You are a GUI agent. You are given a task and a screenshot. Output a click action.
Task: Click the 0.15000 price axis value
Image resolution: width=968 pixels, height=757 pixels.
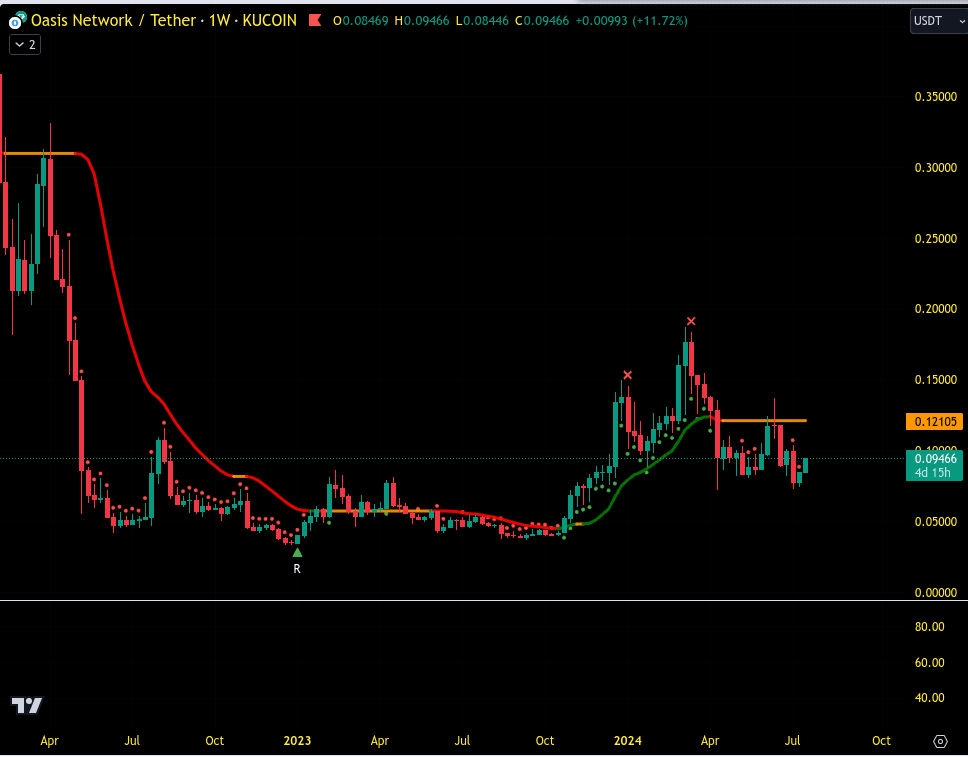pyautogui.click(x=935, y=380)
